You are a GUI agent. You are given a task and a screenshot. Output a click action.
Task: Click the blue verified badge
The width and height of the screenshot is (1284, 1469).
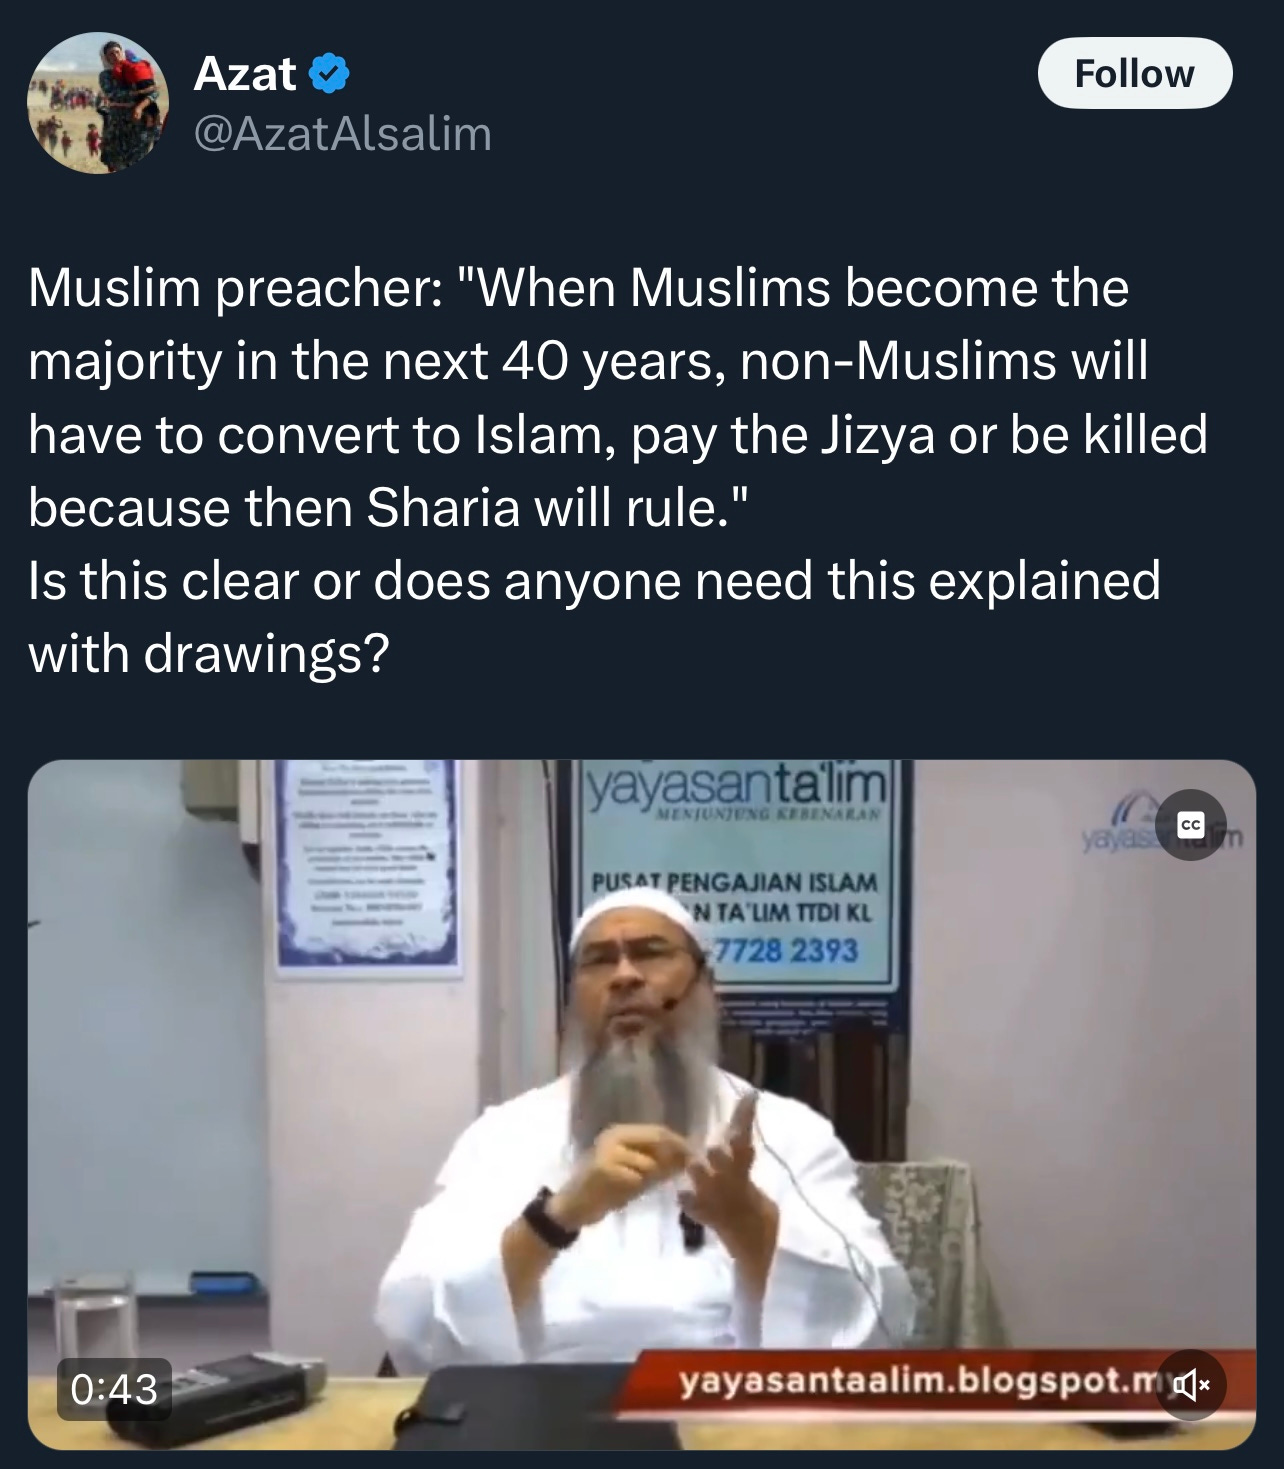tap(329, 74)
